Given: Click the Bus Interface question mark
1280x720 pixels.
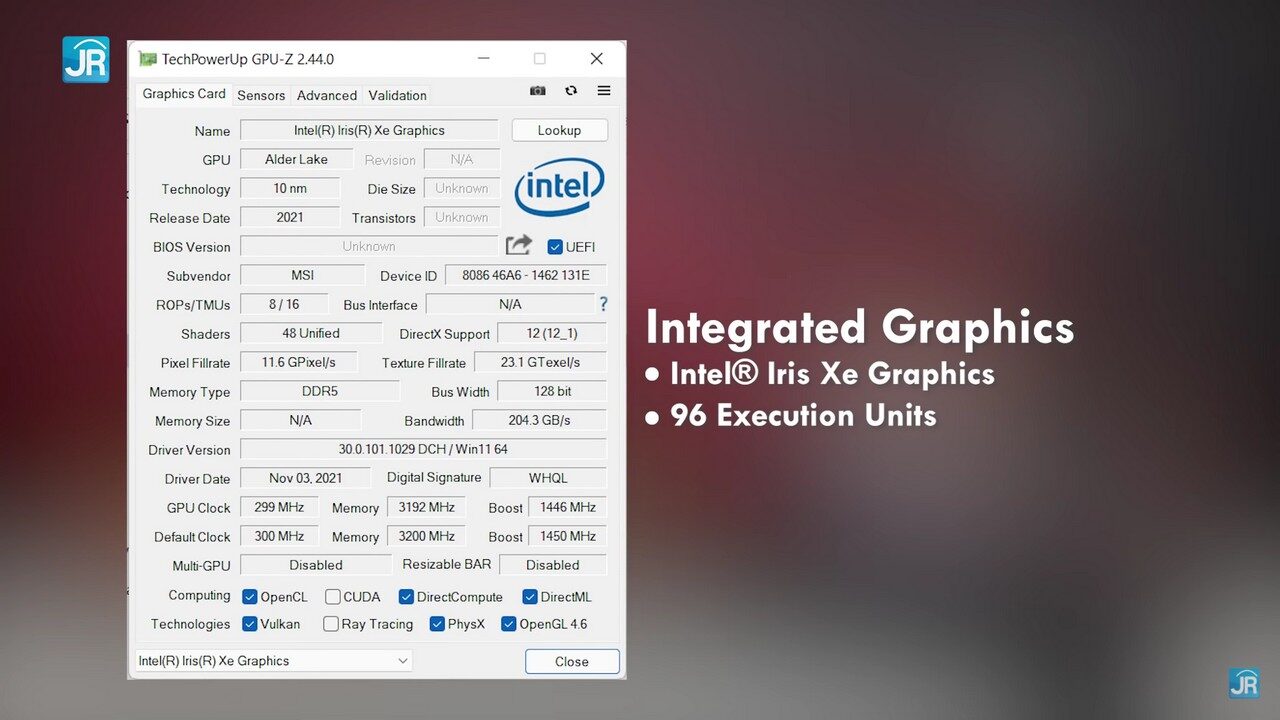Looking at the screenshot, I should [x=603, y=304].
